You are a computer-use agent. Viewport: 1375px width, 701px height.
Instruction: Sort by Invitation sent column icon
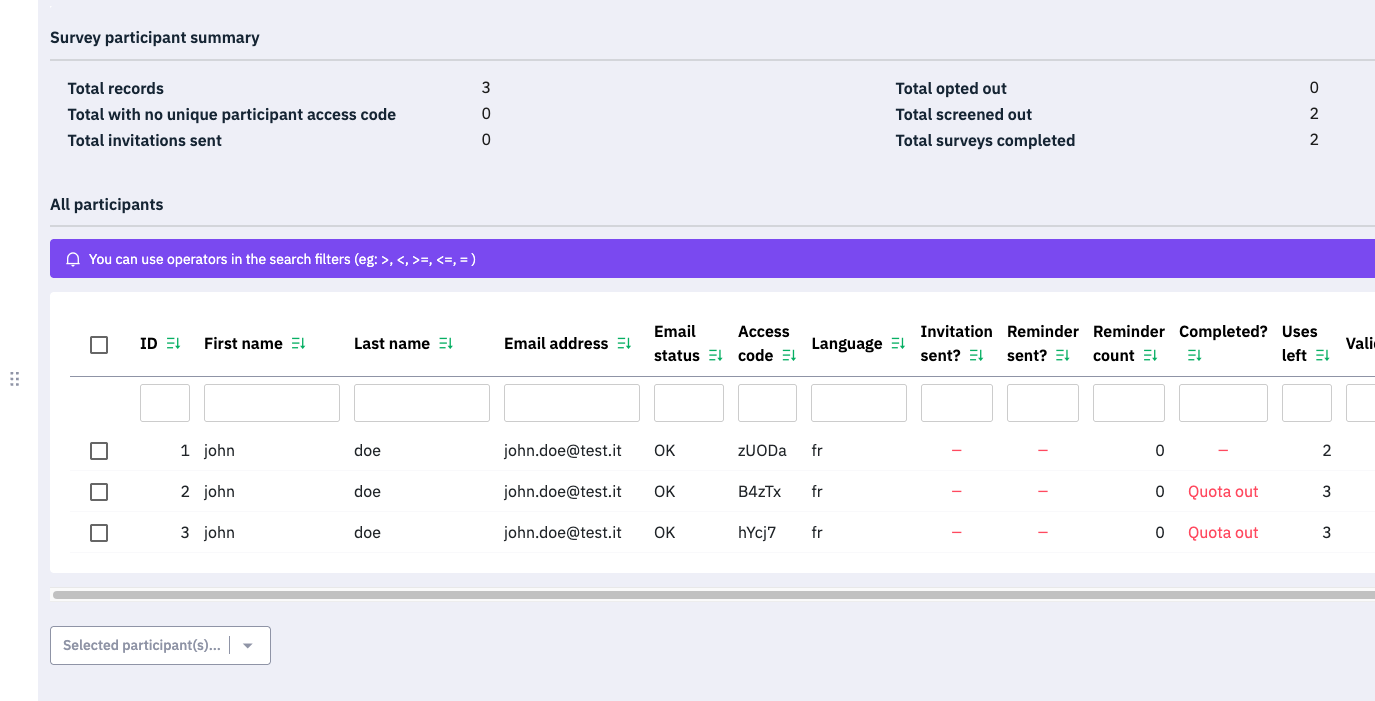tap(977, 356)
